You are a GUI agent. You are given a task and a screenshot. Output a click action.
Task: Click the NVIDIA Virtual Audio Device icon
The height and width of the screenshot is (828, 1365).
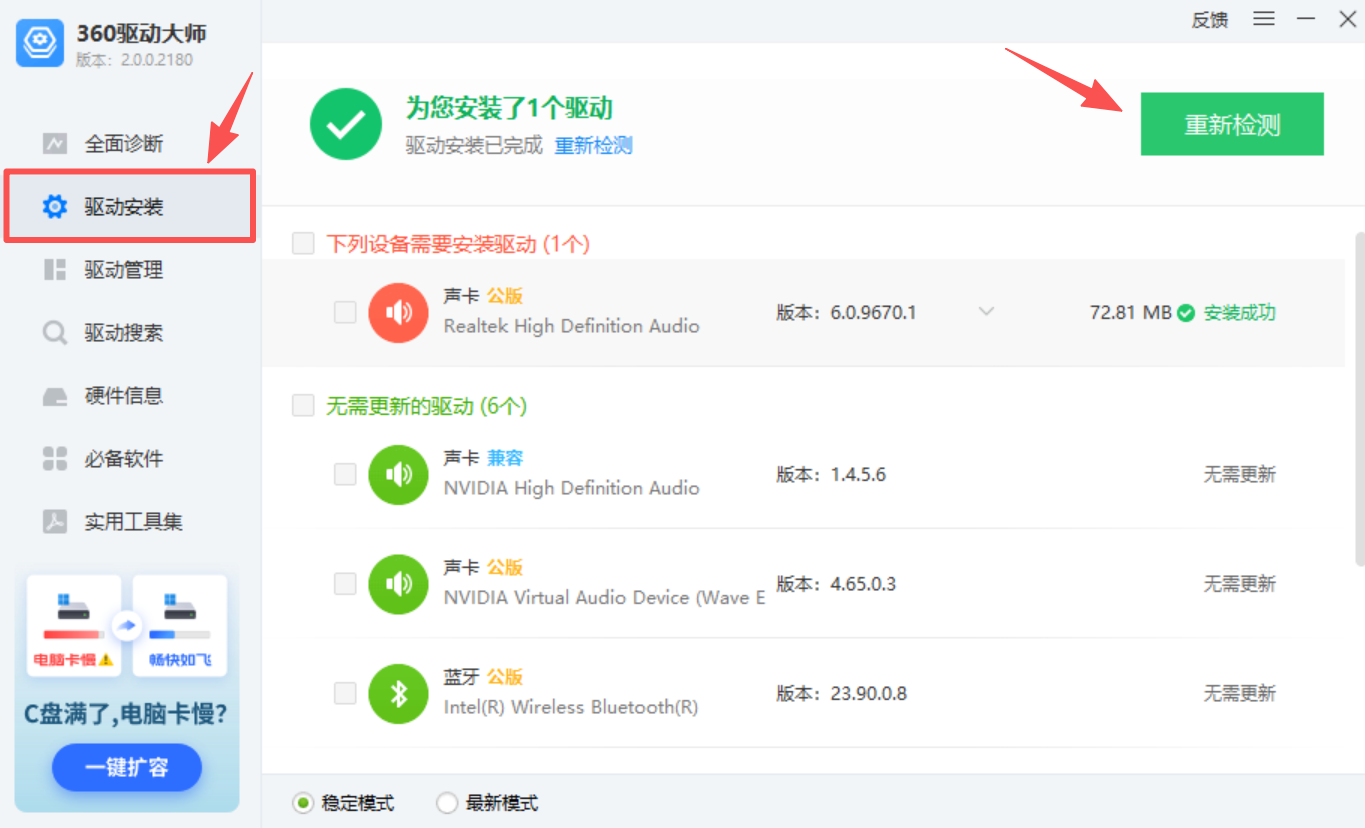point(398,584)
